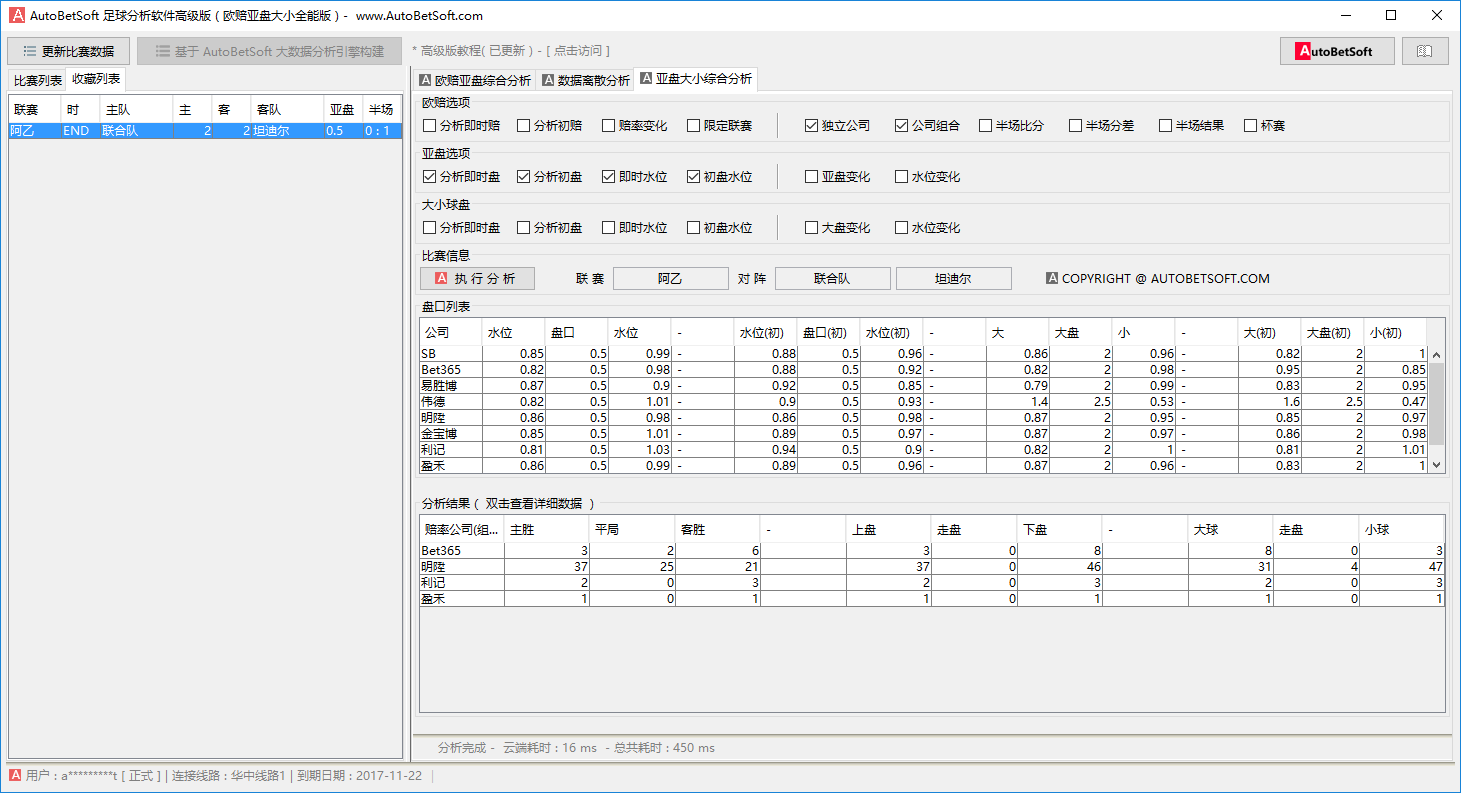Click the 阿乙 league button
Image resolution: width=1461 pixels, height=793 pixels.
tap(671, 279)
